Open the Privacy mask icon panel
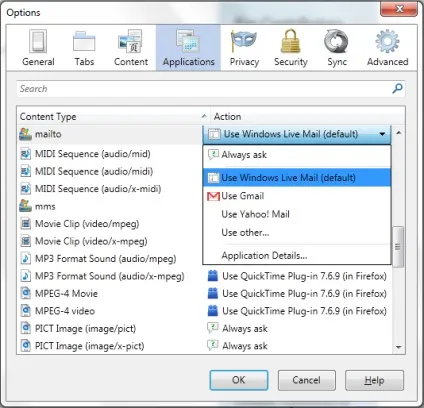This screenshot has height=408, width=424. point(244,48)
